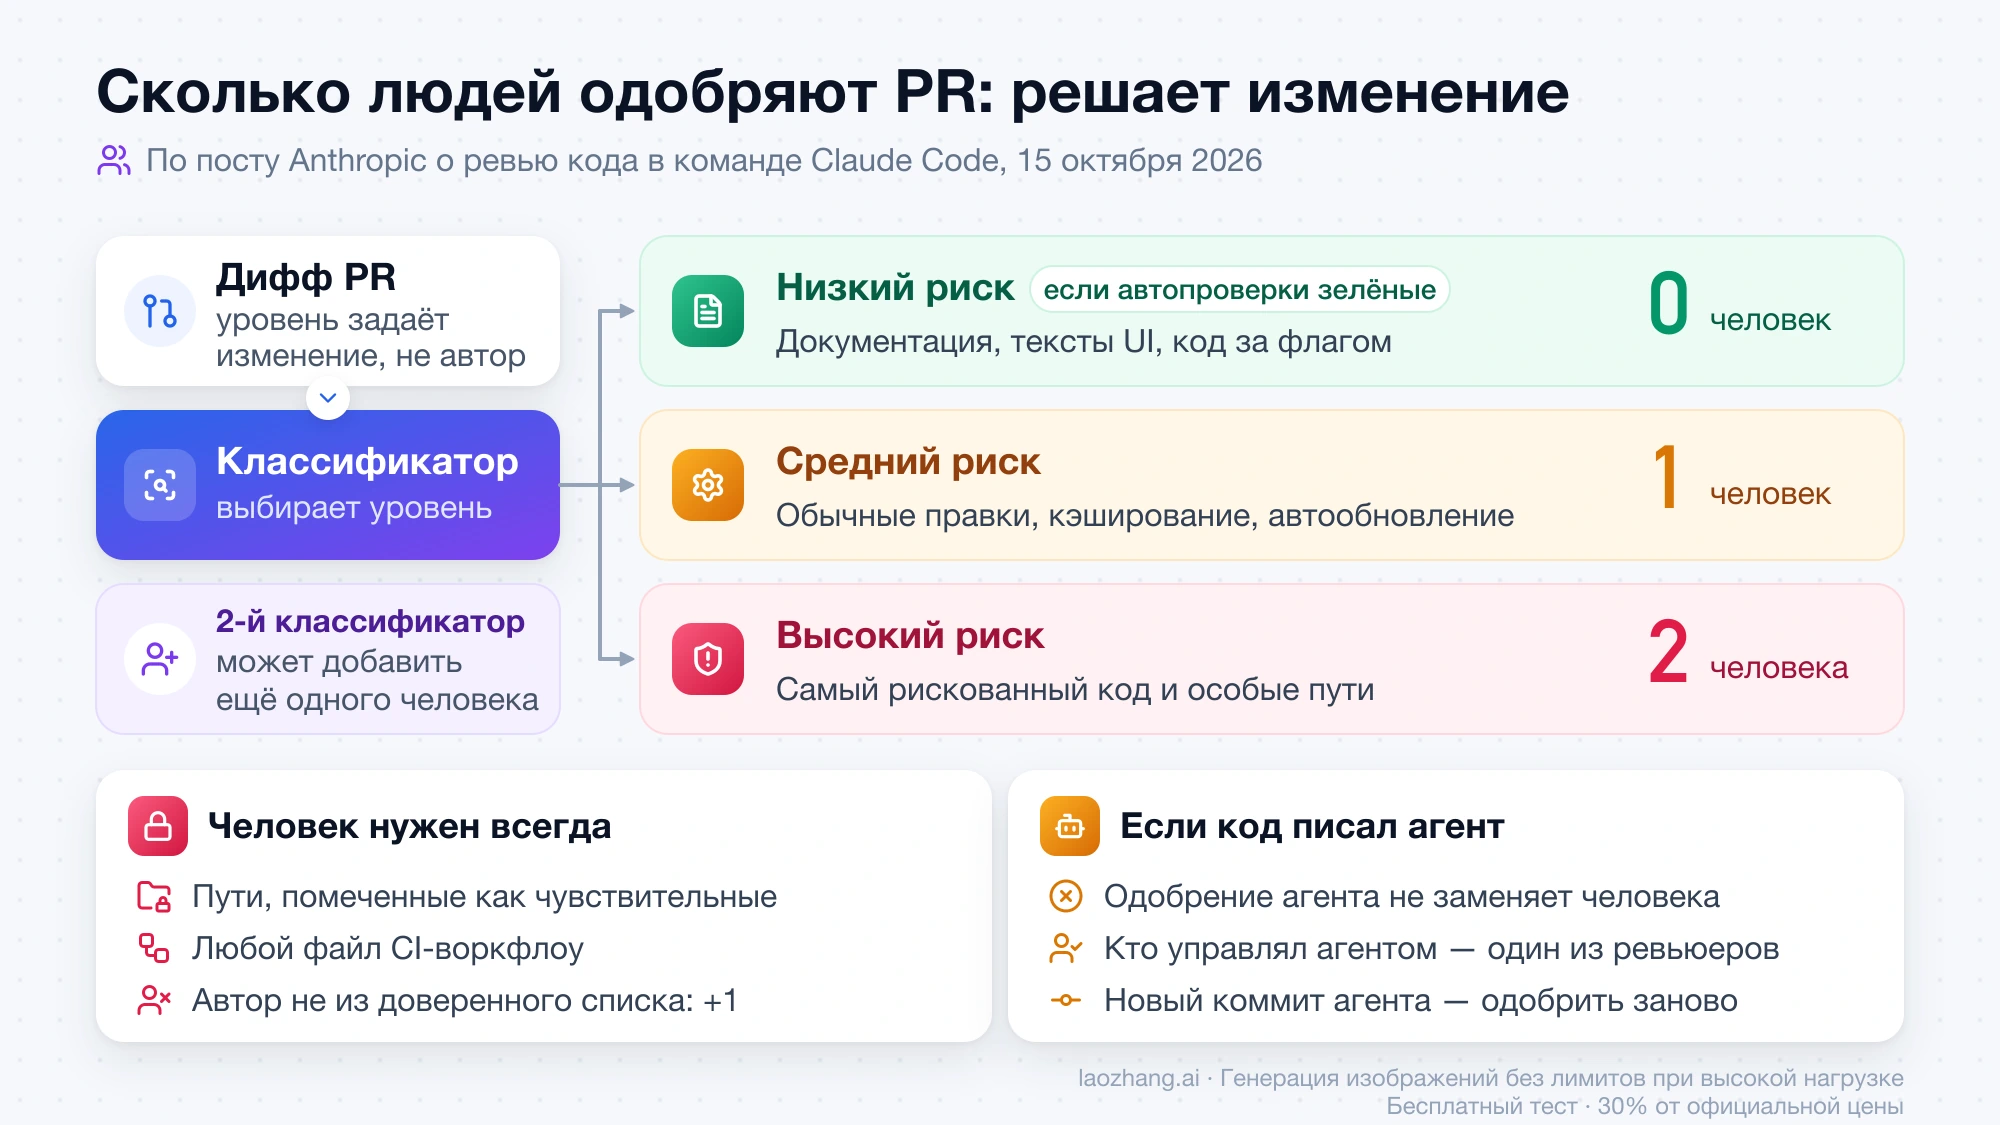2000x1125 pixels.
Task: Click 'Одобрение агента не заменяет человека'
Action: 1412,897
